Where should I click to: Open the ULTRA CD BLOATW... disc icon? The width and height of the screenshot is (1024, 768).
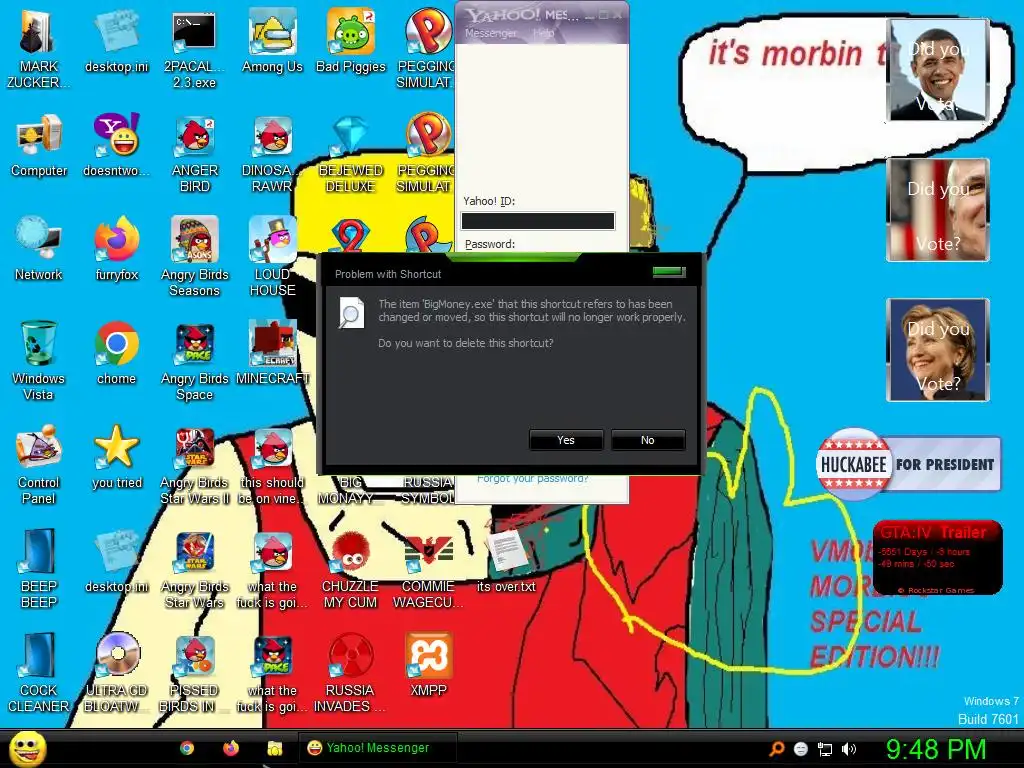(116, 672)
